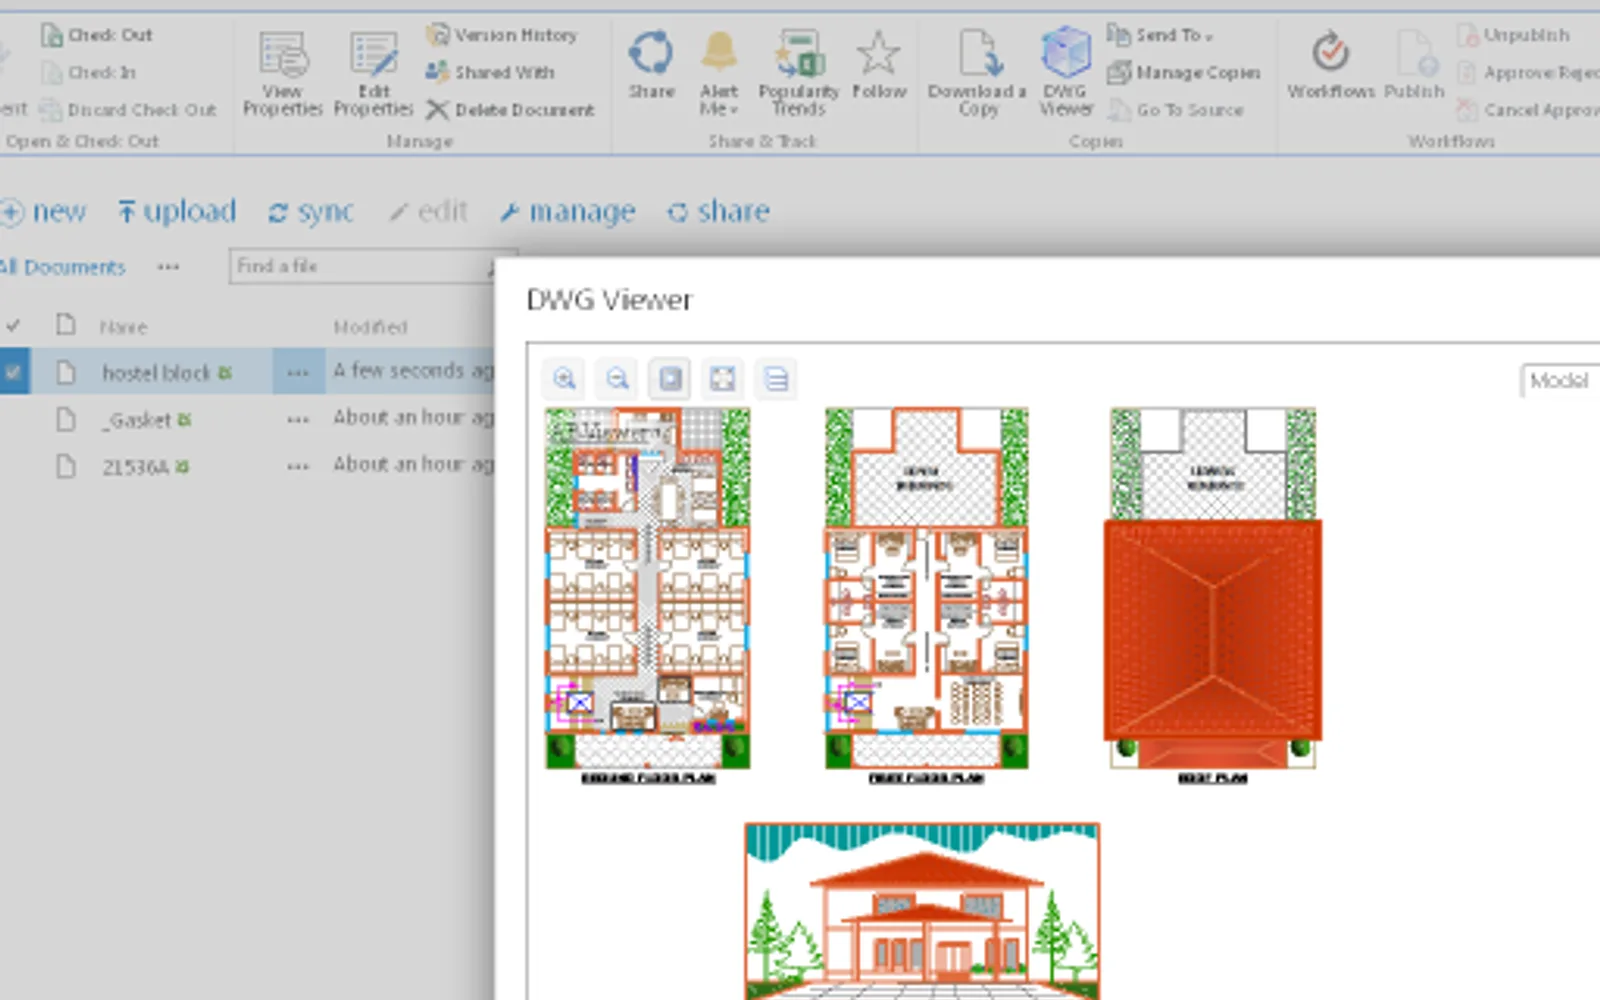Click Check Out in the ribbon
1600x1000 pixels.
pyautogui.click(x=97, y=35)
